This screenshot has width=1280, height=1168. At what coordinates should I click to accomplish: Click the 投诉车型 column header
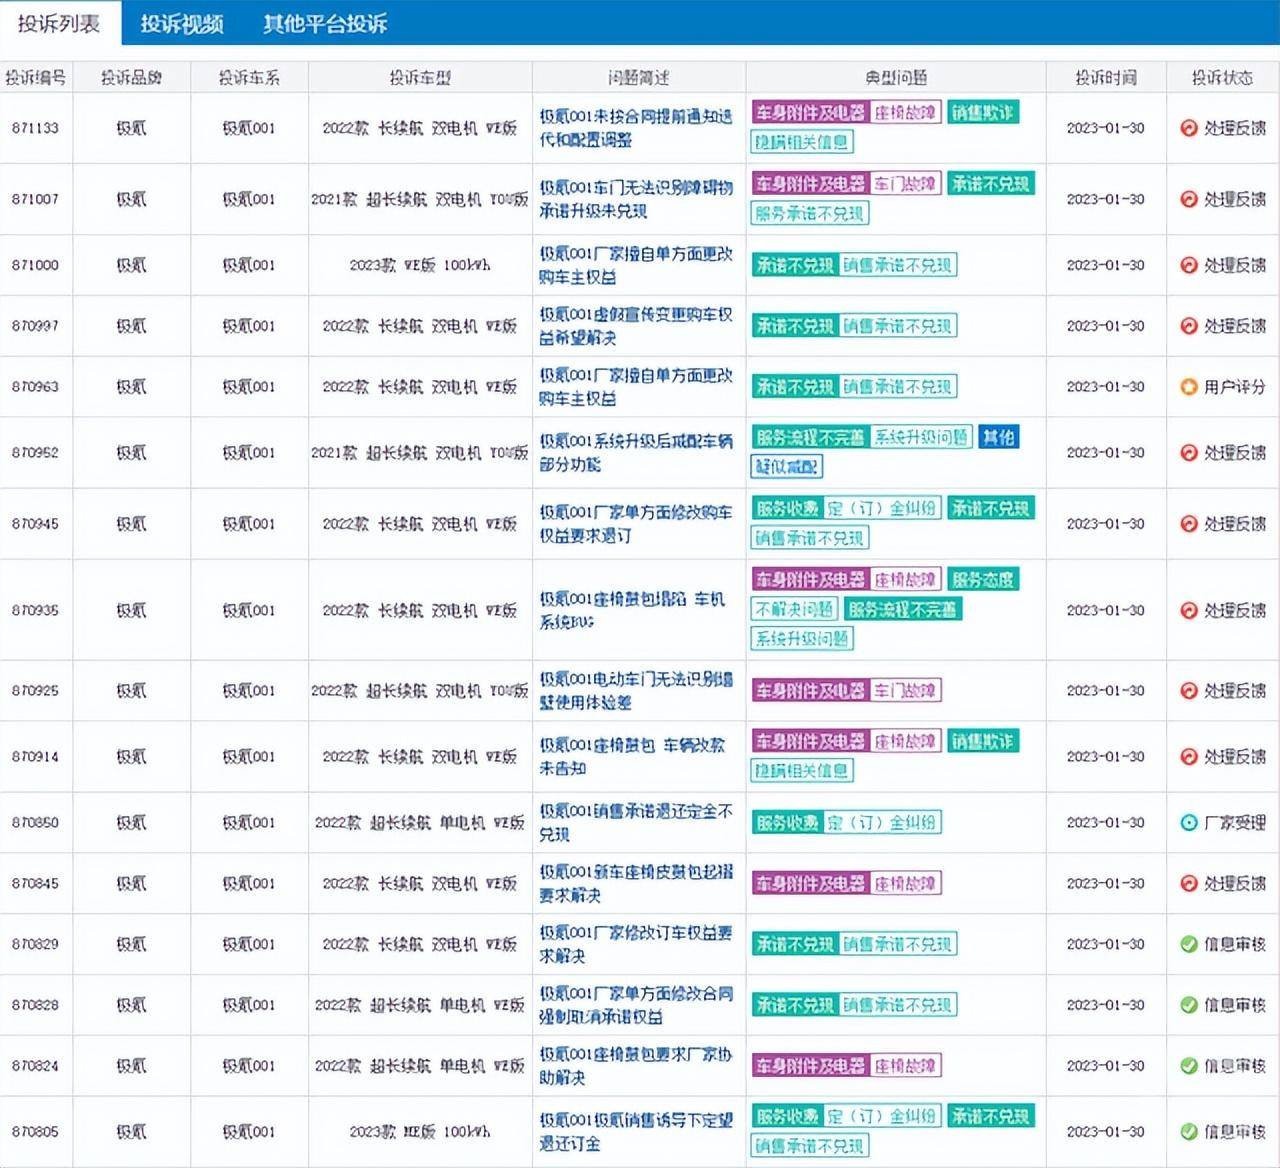click(420, 77)
